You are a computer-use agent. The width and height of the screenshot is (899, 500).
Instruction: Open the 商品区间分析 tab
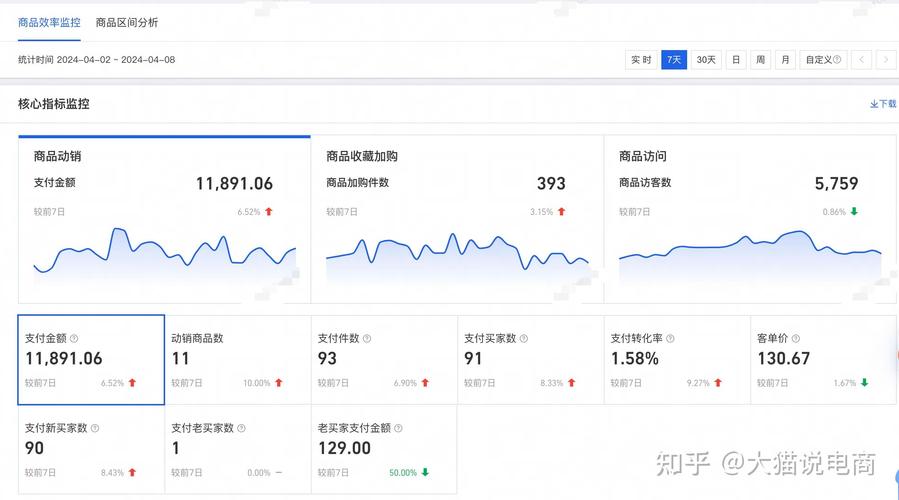coord(127,22)
